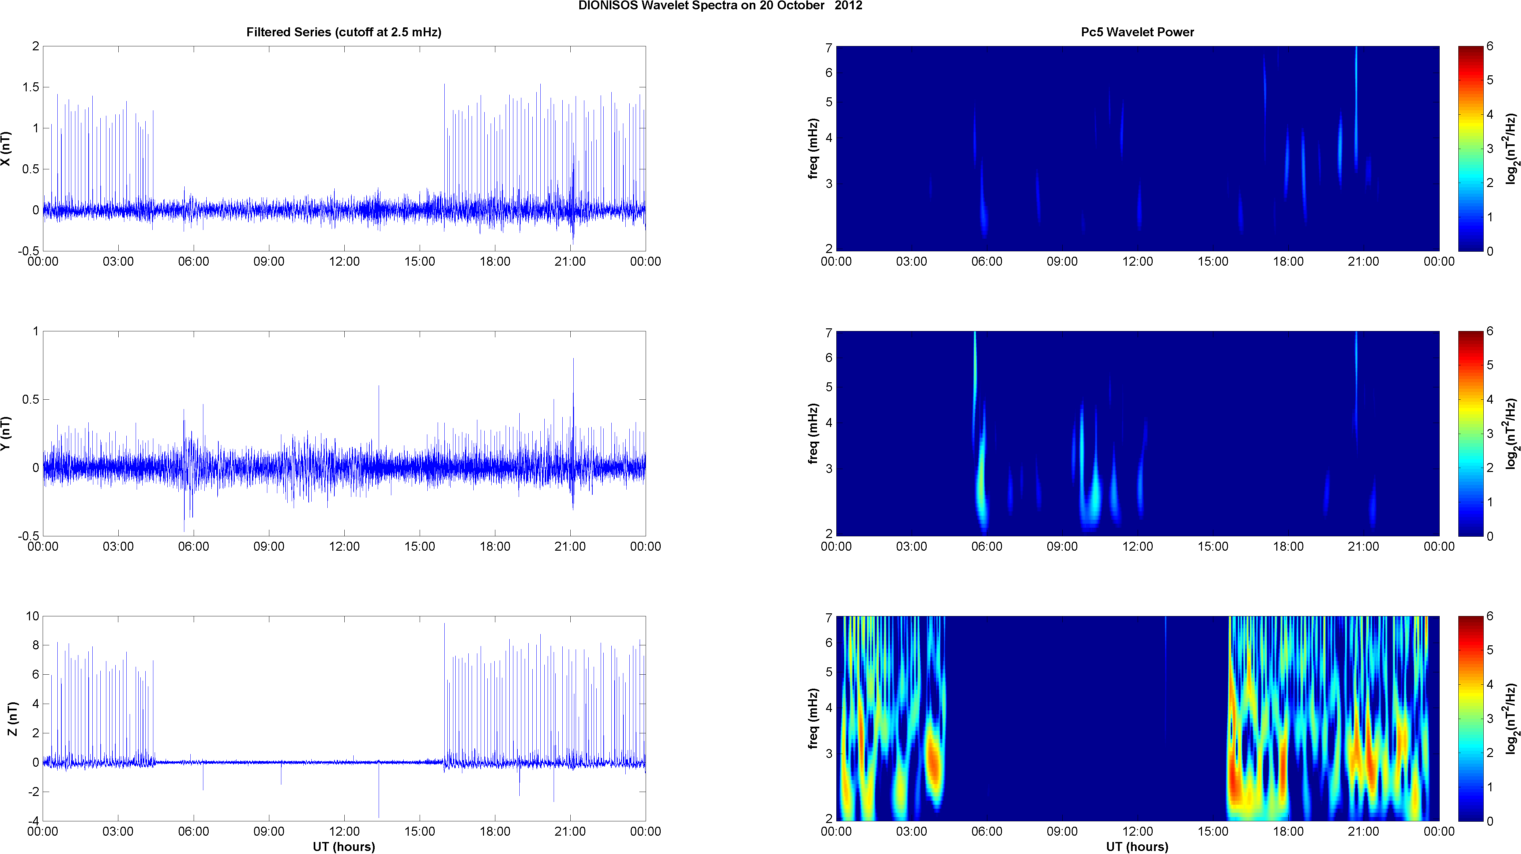Click 'freq (mHz)' label of the bottom wavelet panel
The width and height of the screenshot is (1521, 854).
814,719
